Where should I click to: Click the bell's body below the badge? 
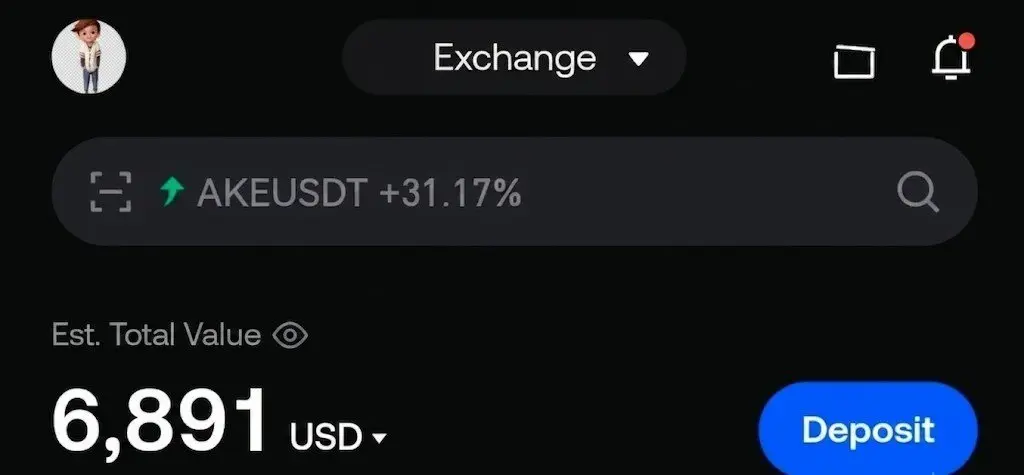coord(950,63)
